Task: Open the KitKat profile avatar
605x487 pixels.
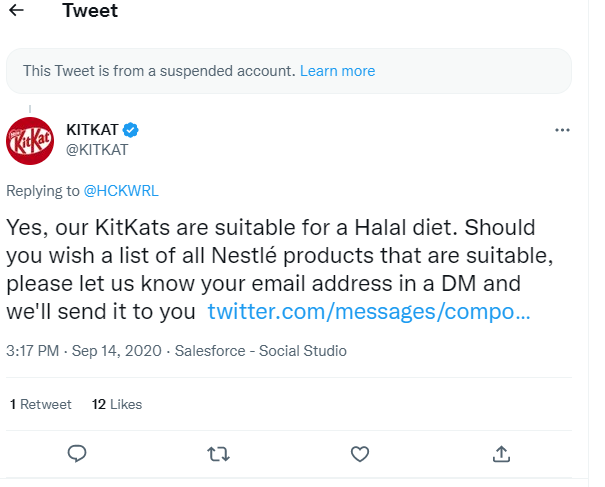Action: coord(32,142)
